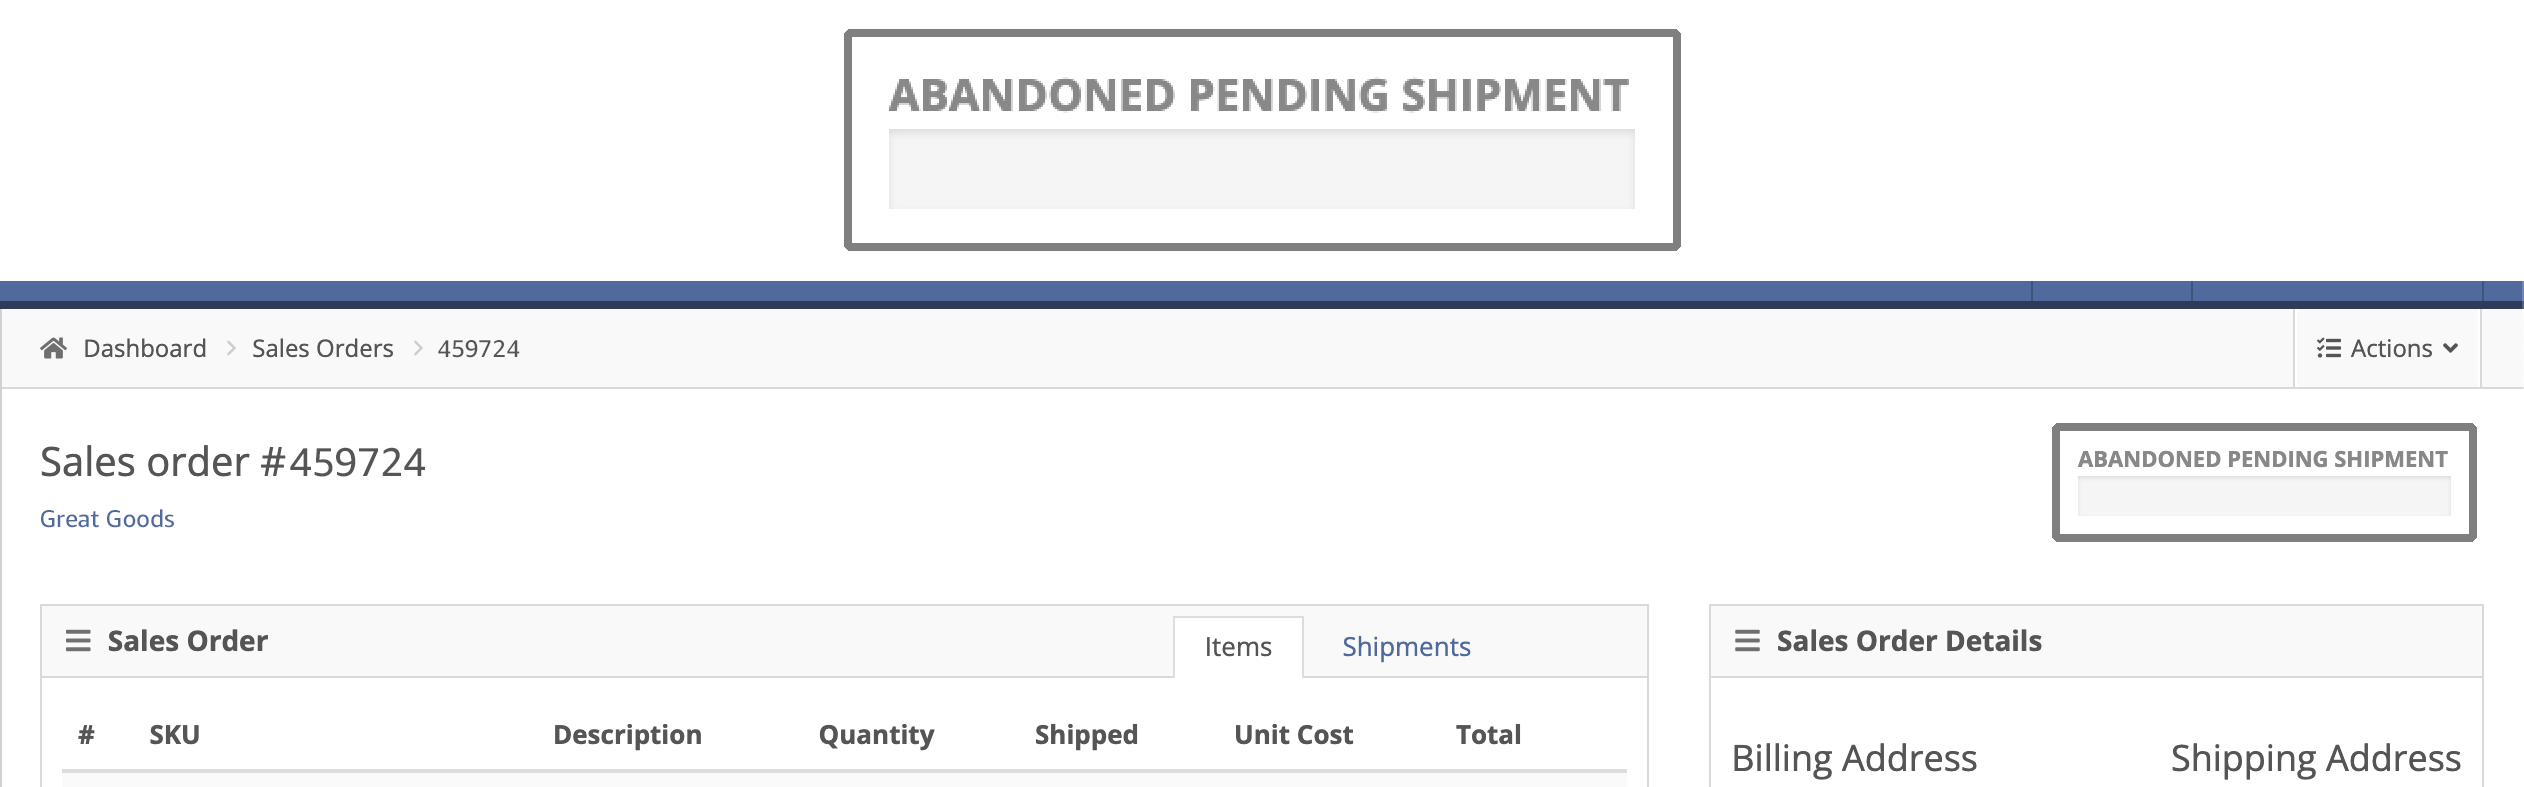Open the Great Goods customer link
The width and height of the screenshot is (2524, 787).
pyautogui.click(x=107, y=519)
